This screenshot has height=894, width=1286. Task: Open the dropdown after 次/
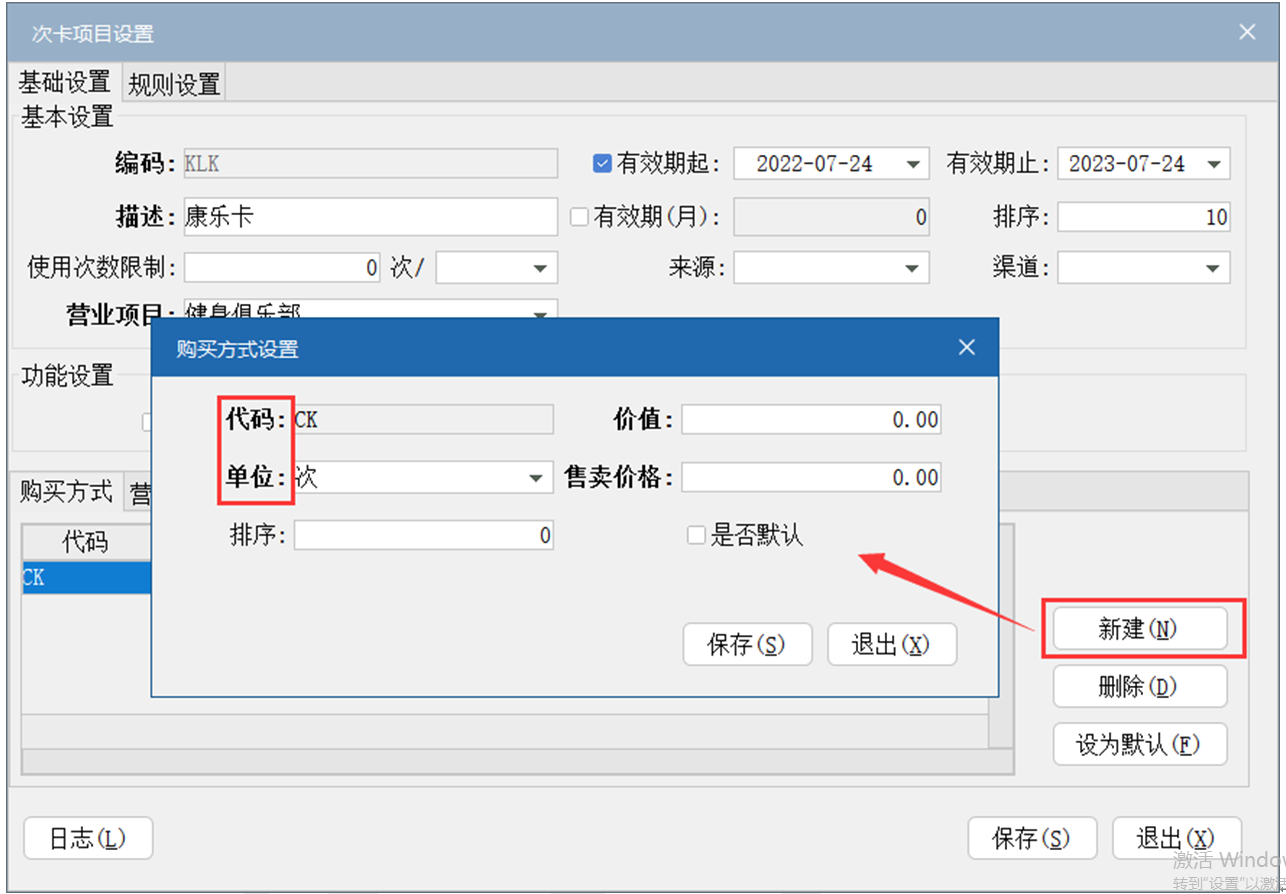(540, 268)
